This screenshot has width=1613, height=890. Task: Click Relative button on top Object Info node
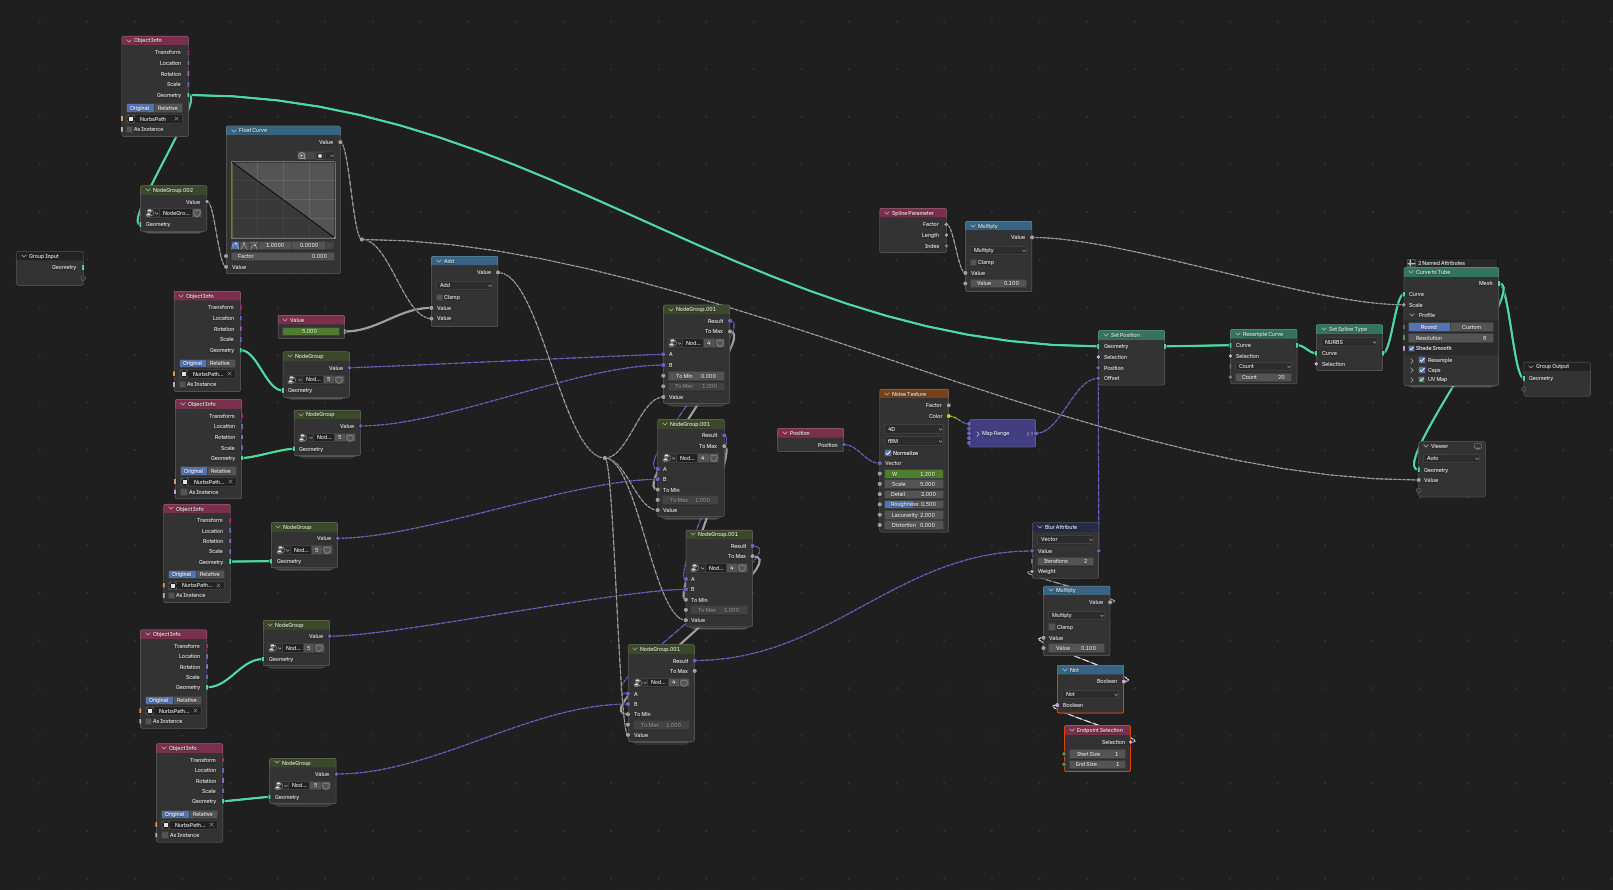click(x=168, y=108)
